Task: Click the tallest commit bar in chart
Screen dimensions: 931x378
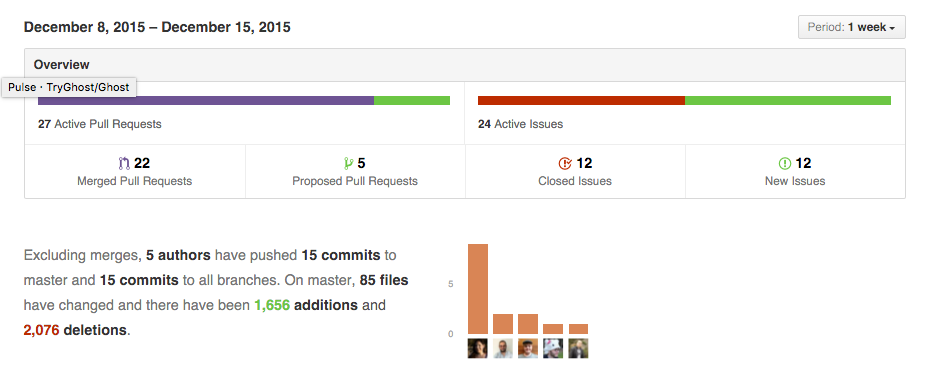Action: point(478,289)
